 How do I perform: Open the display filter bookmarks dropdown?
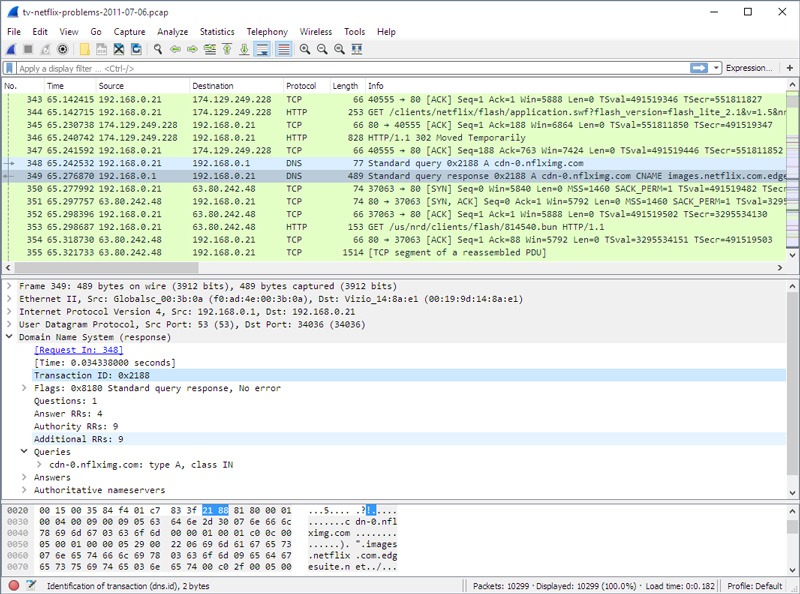(x=10, y=68)
